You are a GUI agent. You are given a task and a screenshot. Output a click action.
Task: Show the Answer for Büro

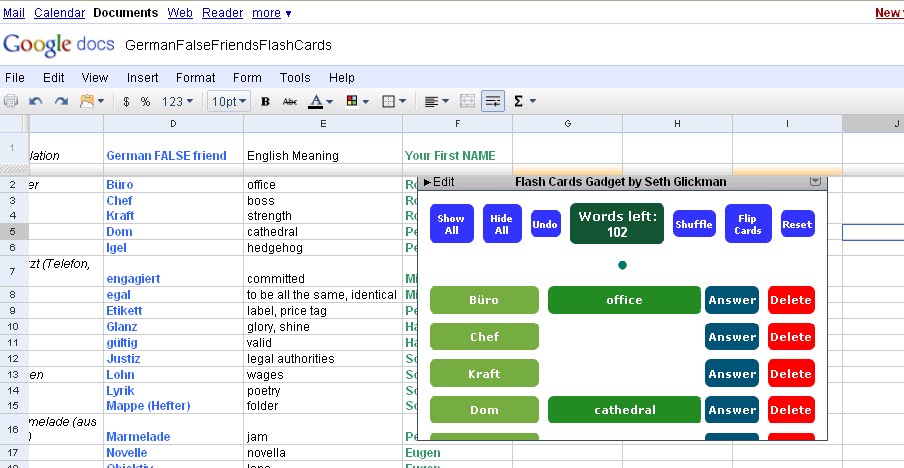(732, 300)
